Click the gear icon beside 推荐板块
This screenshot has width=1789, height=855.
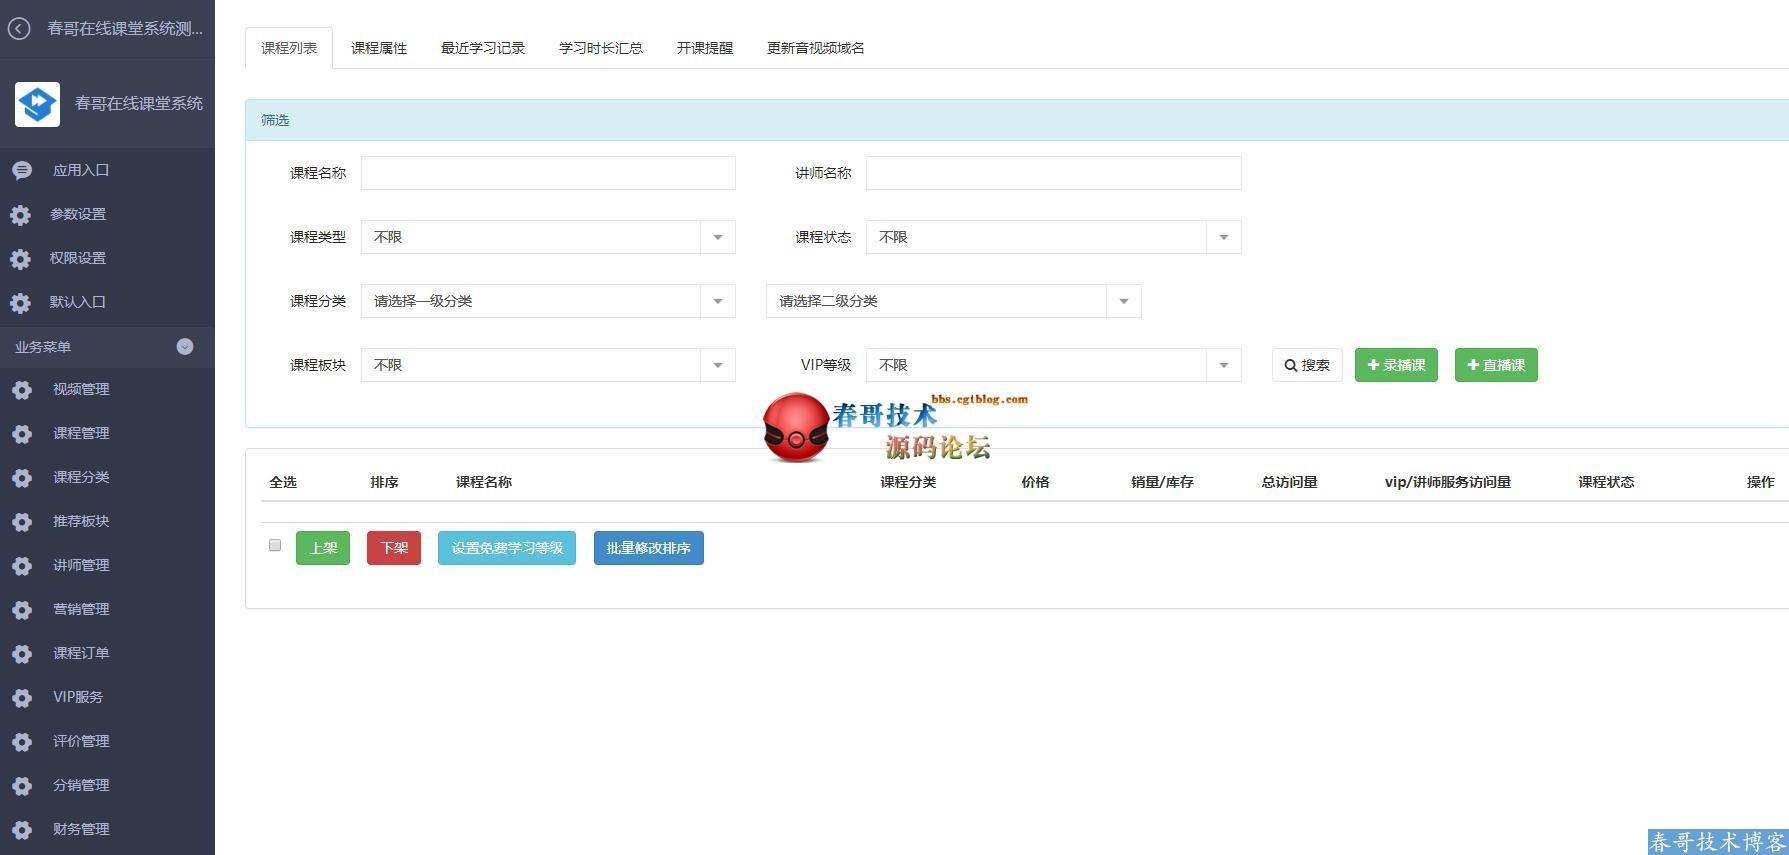coord(21,522)
